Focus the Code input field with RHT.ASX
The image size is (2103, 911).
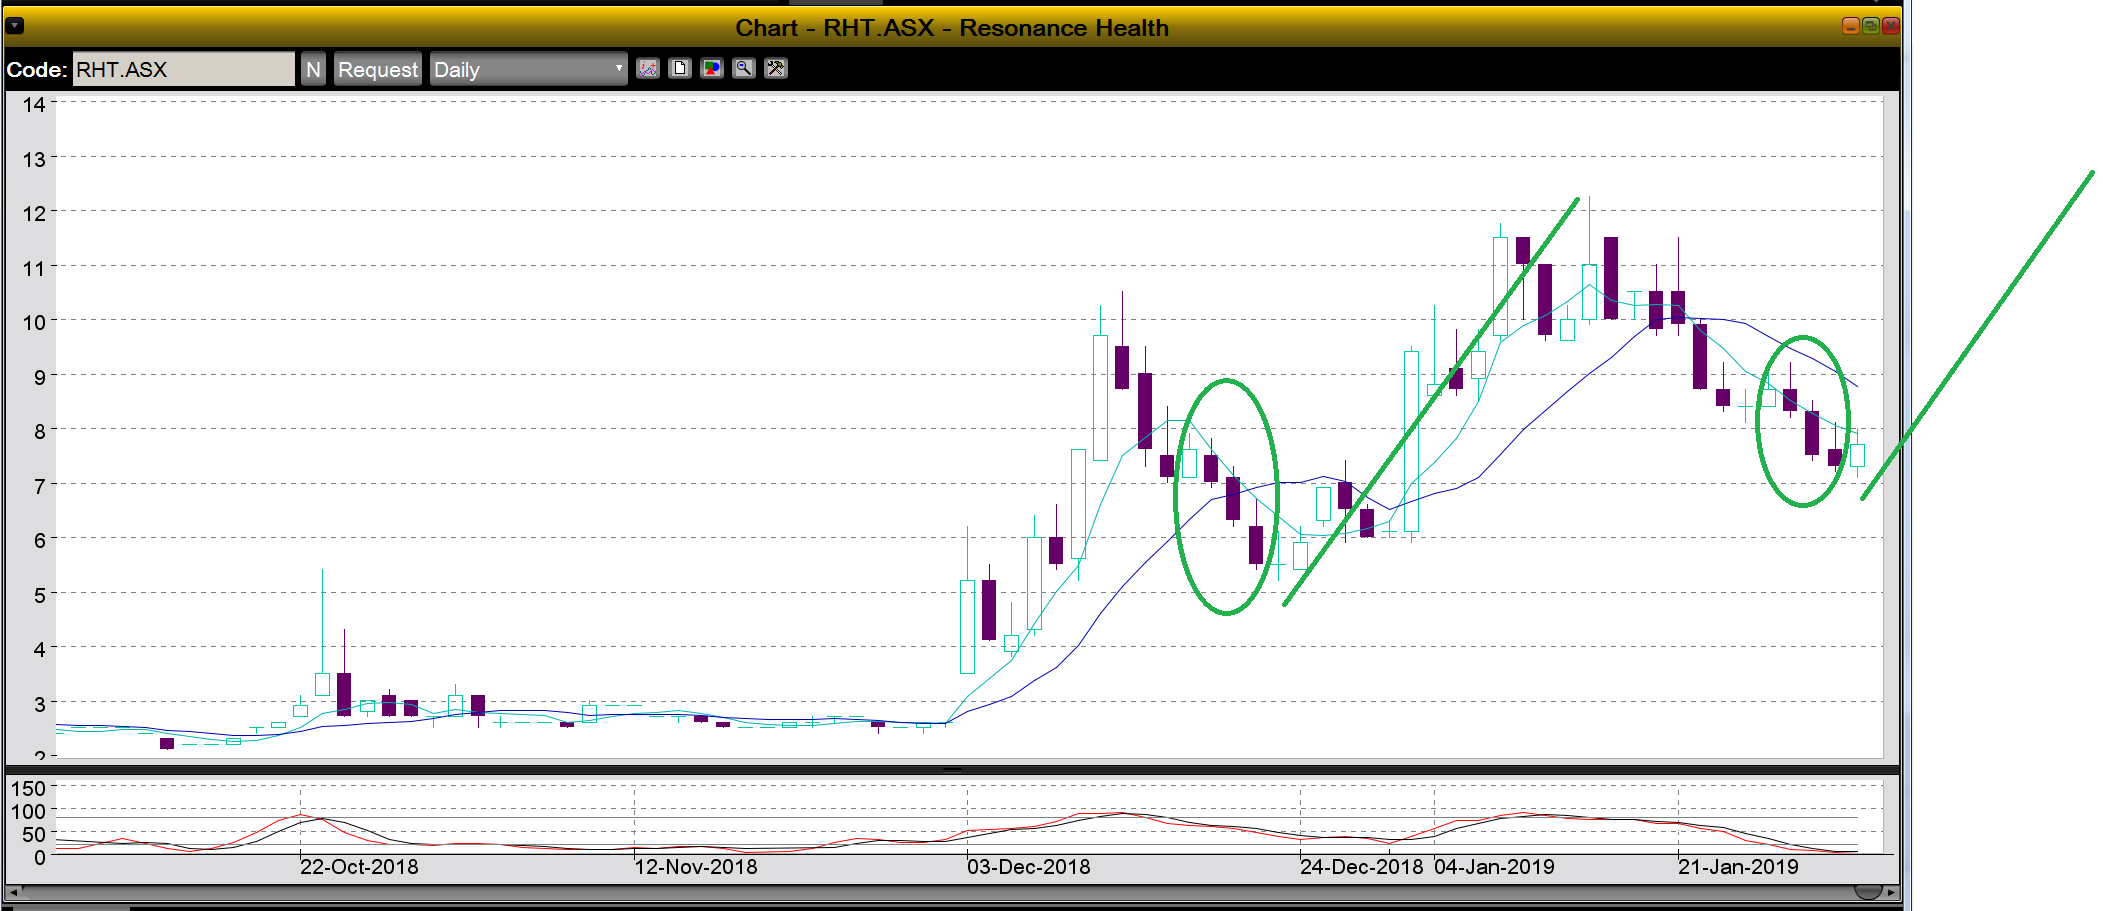pyautogui.click(x=184, y=69)
